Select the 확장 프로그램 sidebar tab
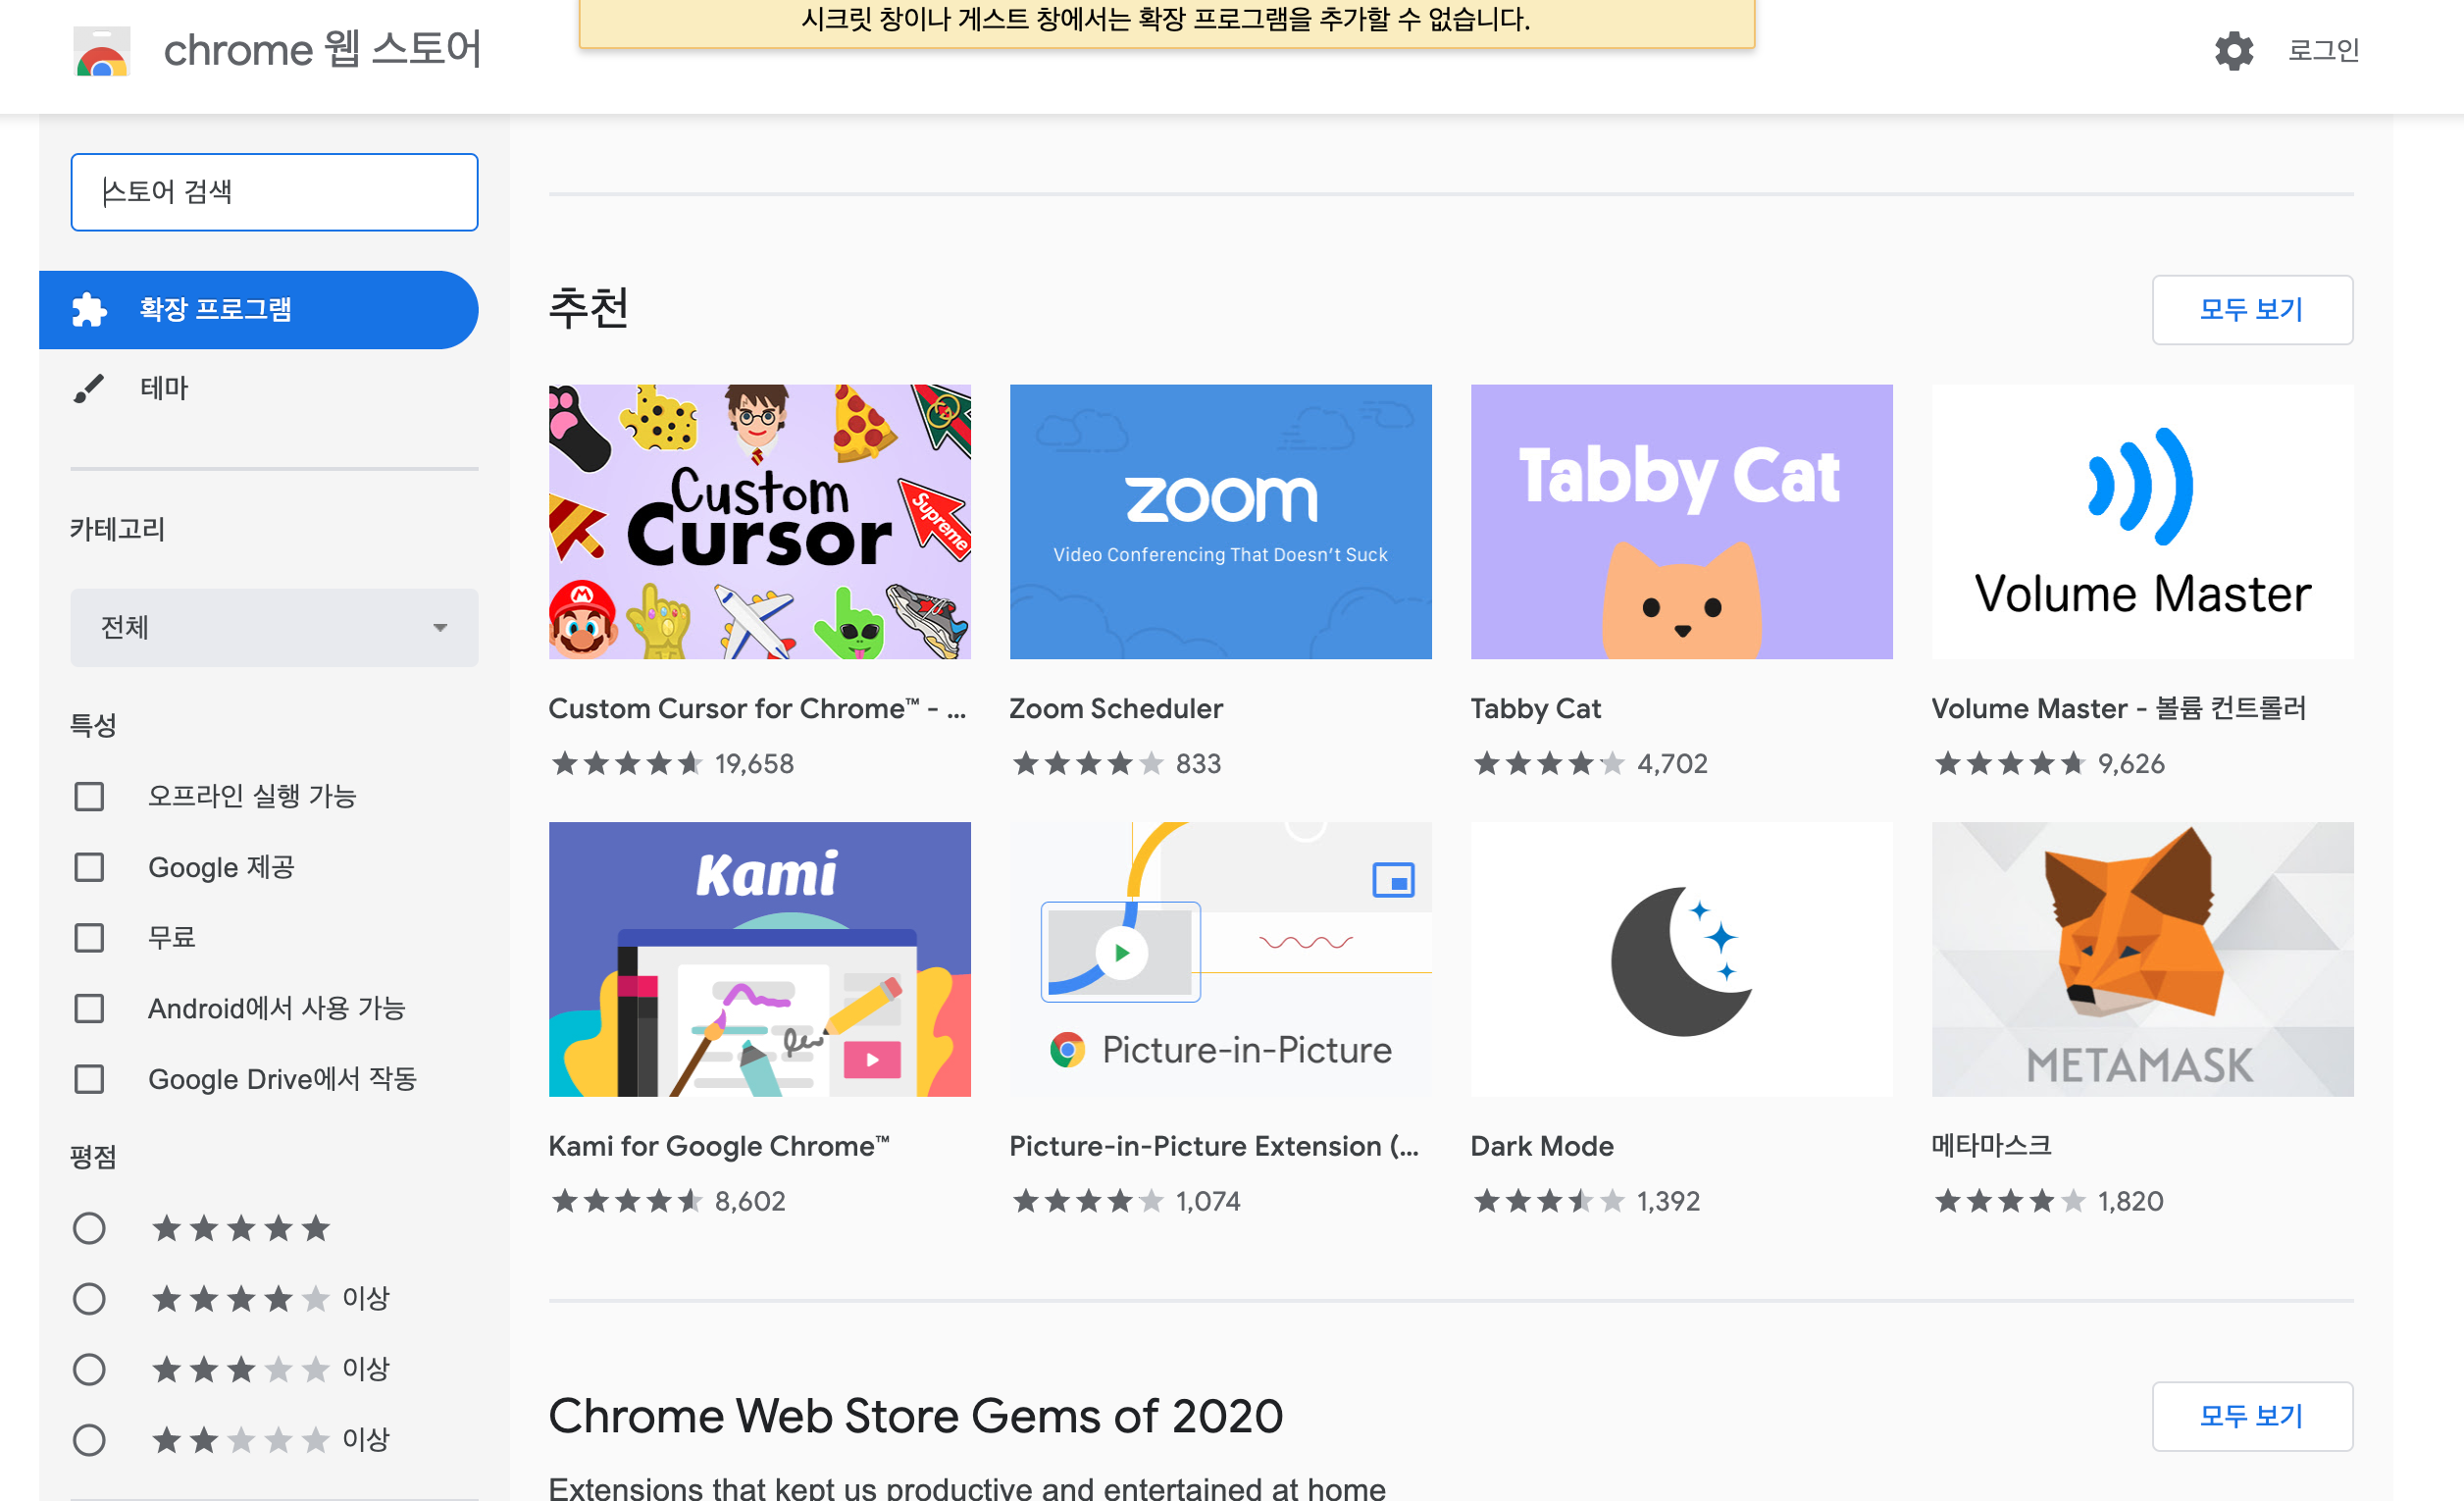 click(258, 309)
